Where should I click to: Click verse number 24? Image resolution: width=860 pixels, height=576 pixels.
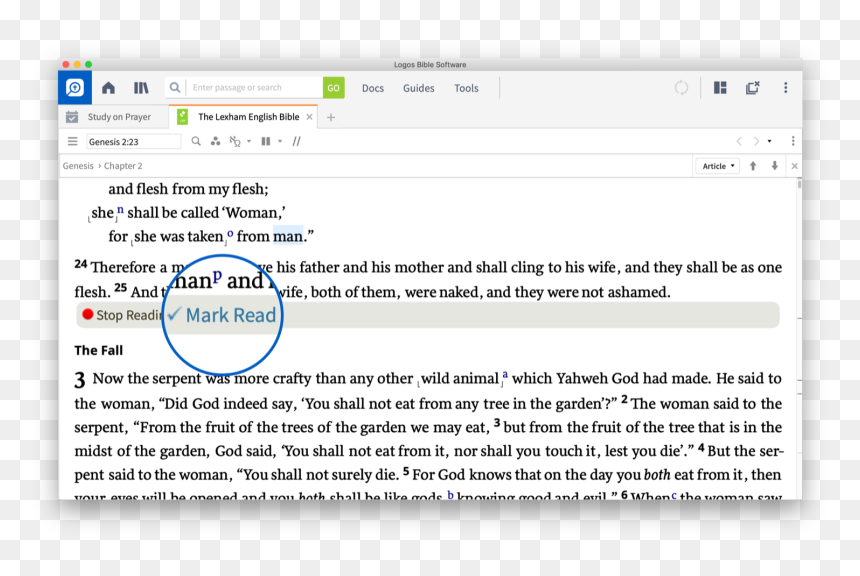pyautogui.click(x=81, y=264)
